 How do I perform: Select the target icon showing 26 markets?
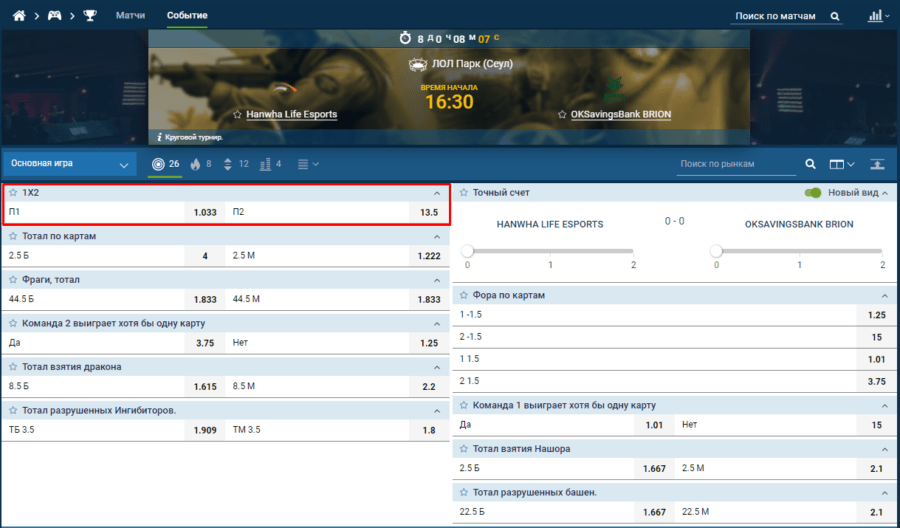158,164
